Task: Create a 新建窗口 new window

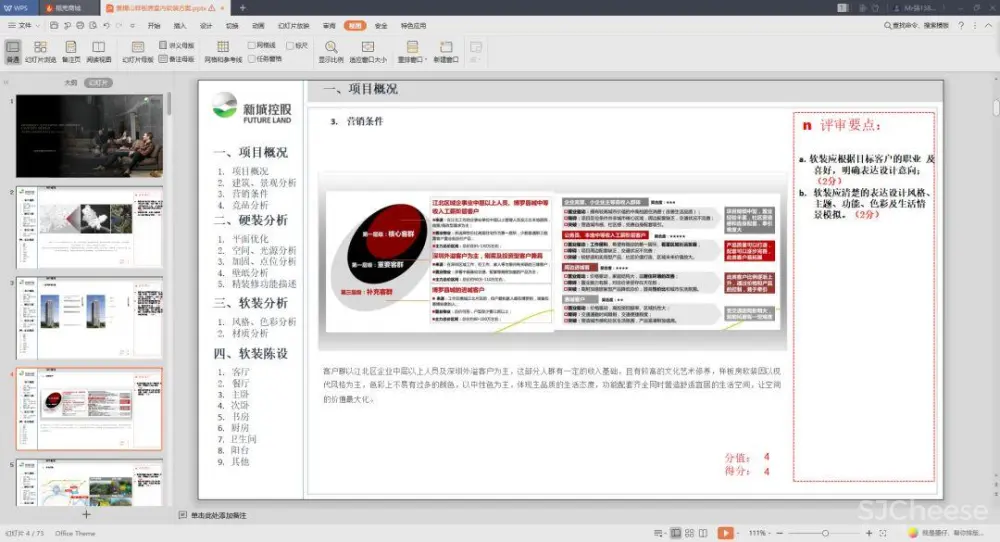Action: pyautogui.click(x=446, y=51)
